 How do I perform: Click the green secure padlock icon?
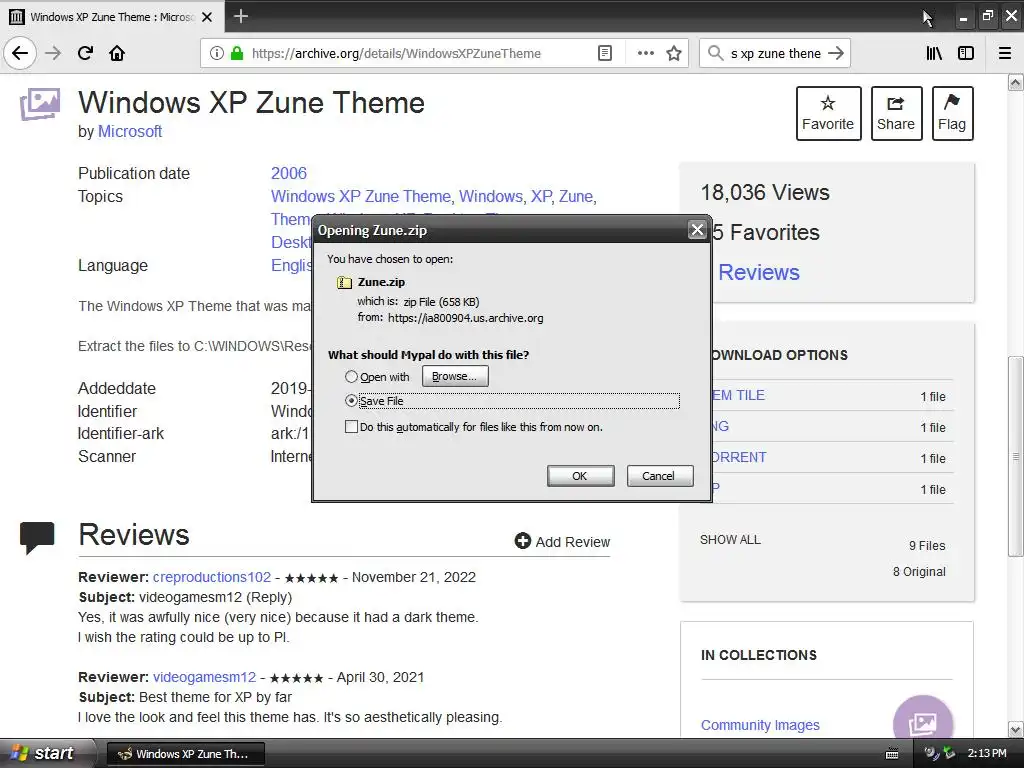coord(237,53)
